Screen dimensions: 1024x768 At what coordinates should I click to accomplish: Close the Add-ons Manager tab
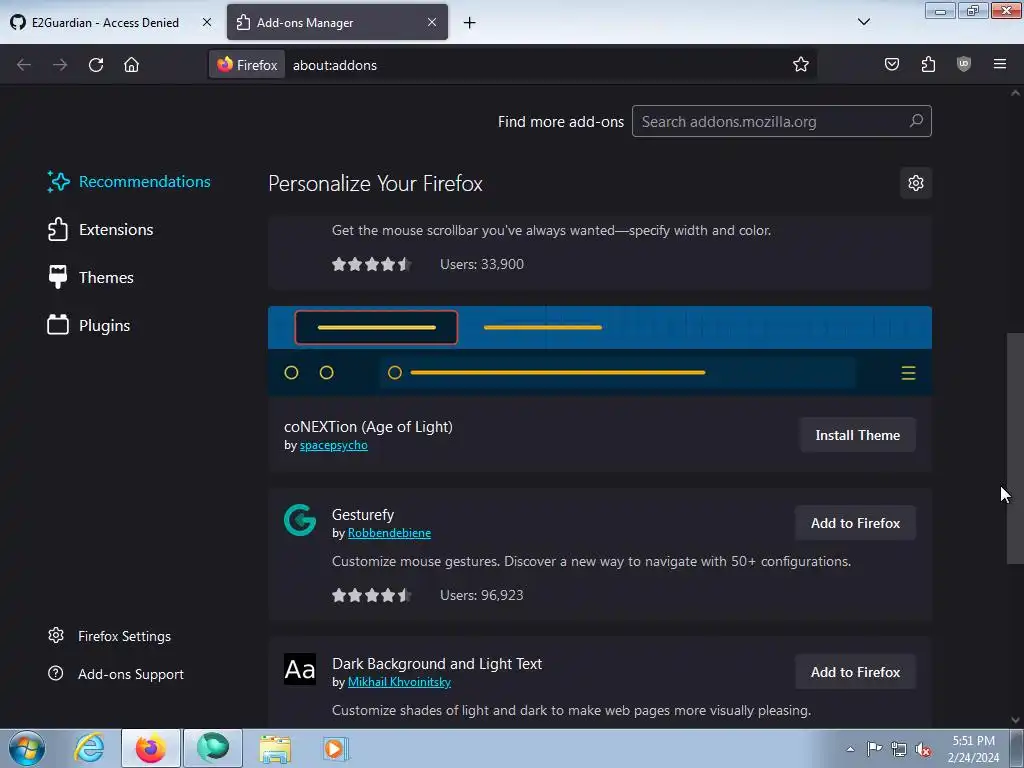[x=432, y=22]
